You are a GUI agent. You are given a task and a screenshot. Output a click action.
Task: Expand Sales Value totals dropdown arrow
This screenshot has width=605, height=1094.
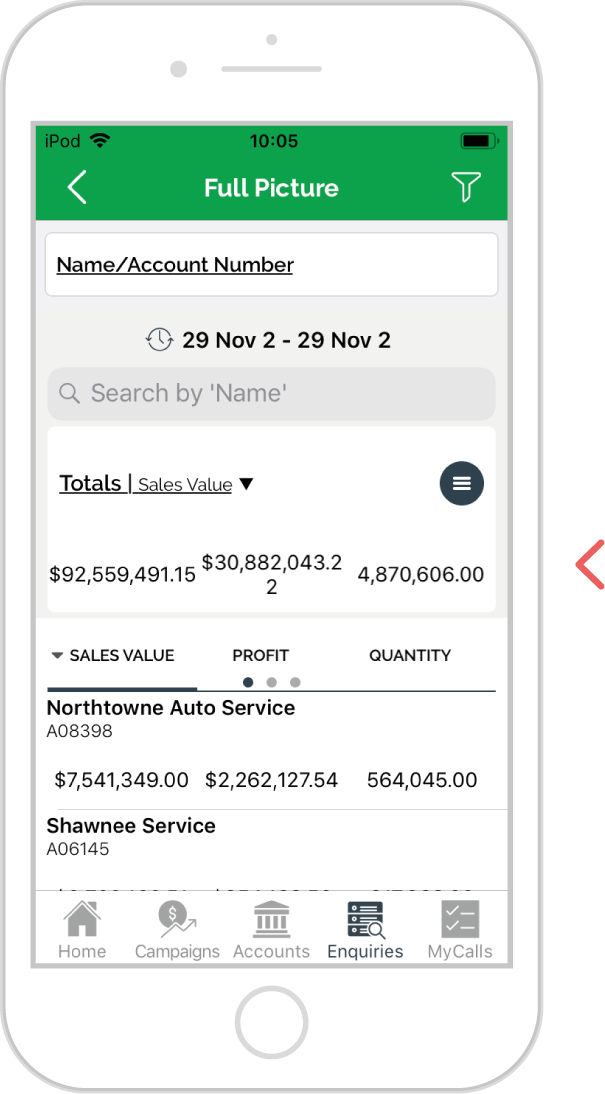click(x=246, y=484)
